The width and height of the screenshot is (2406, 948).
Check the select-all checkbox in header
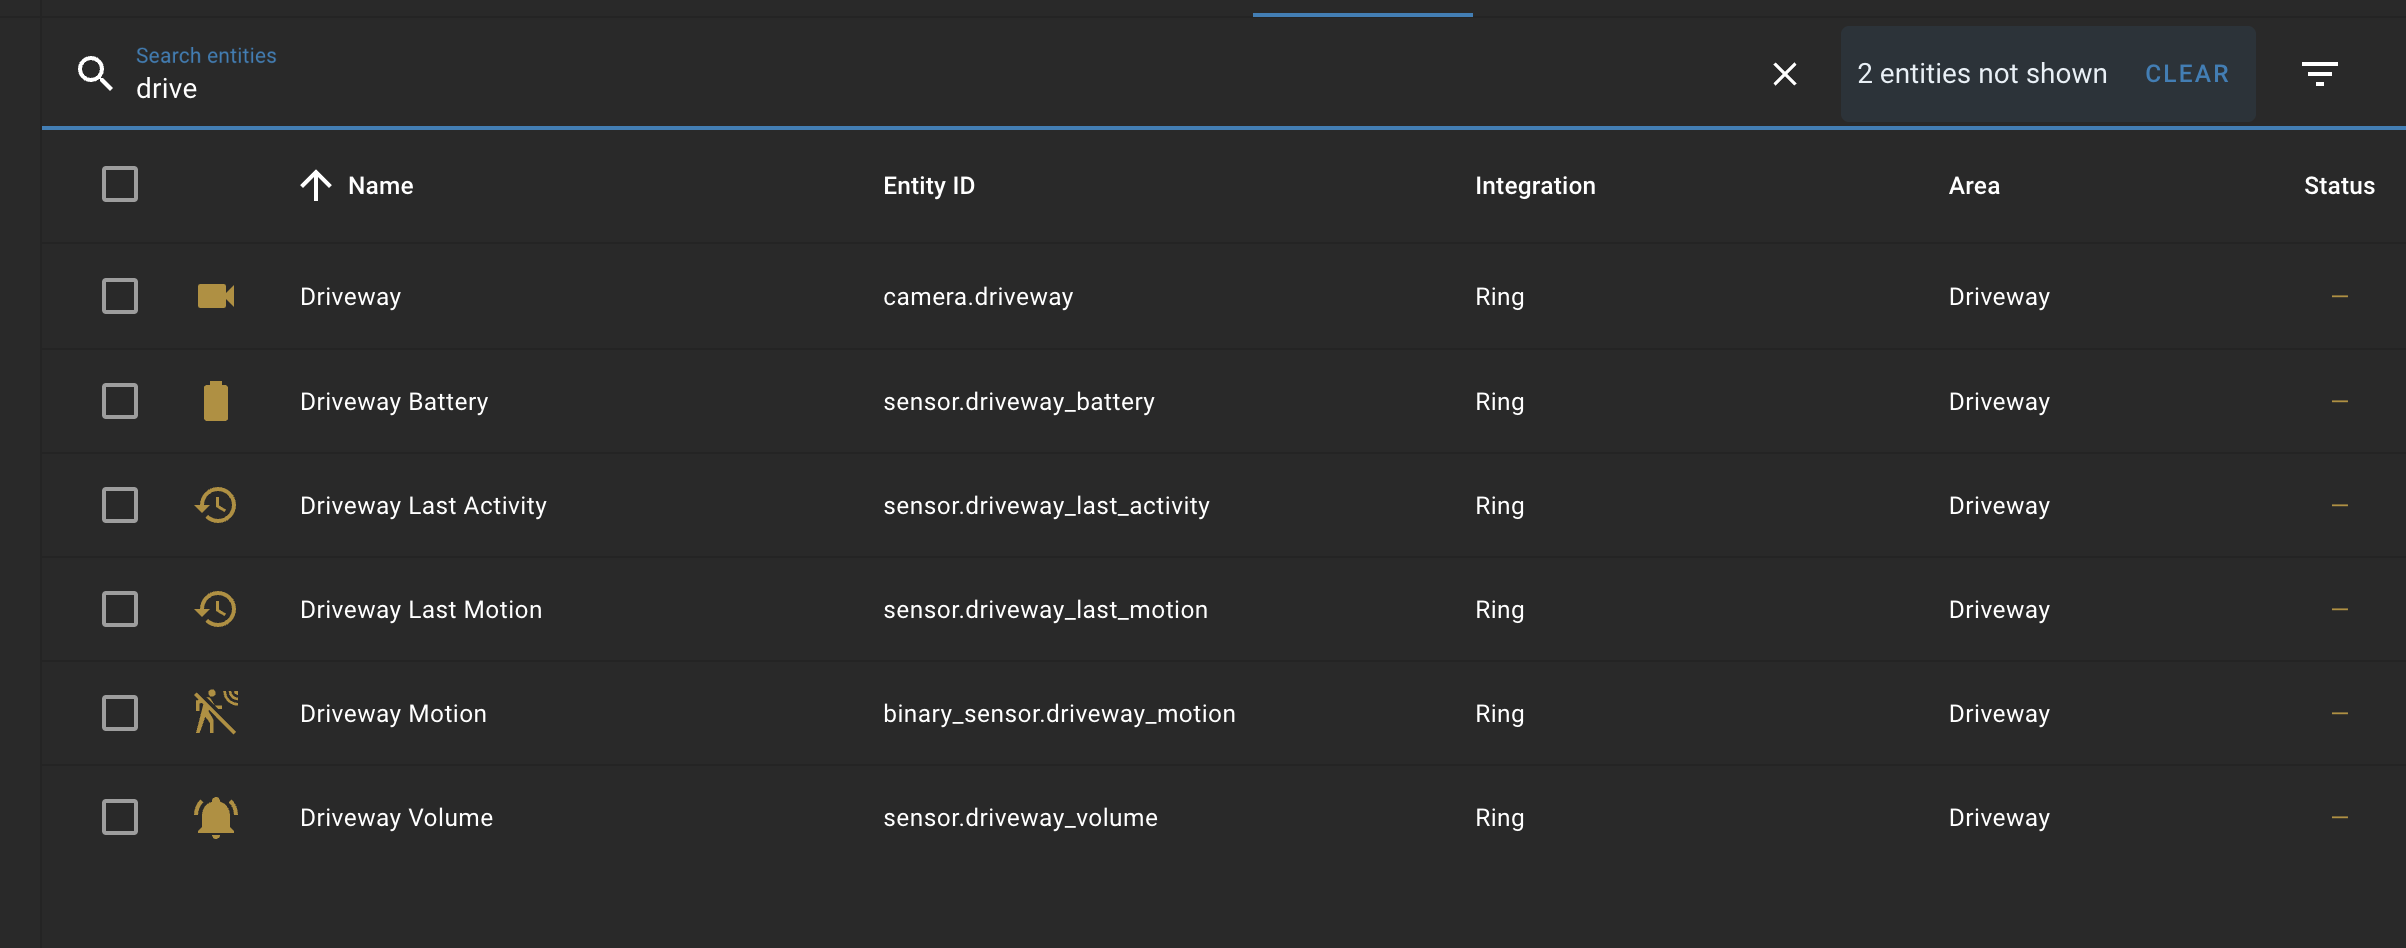click(x=119, y=184)
